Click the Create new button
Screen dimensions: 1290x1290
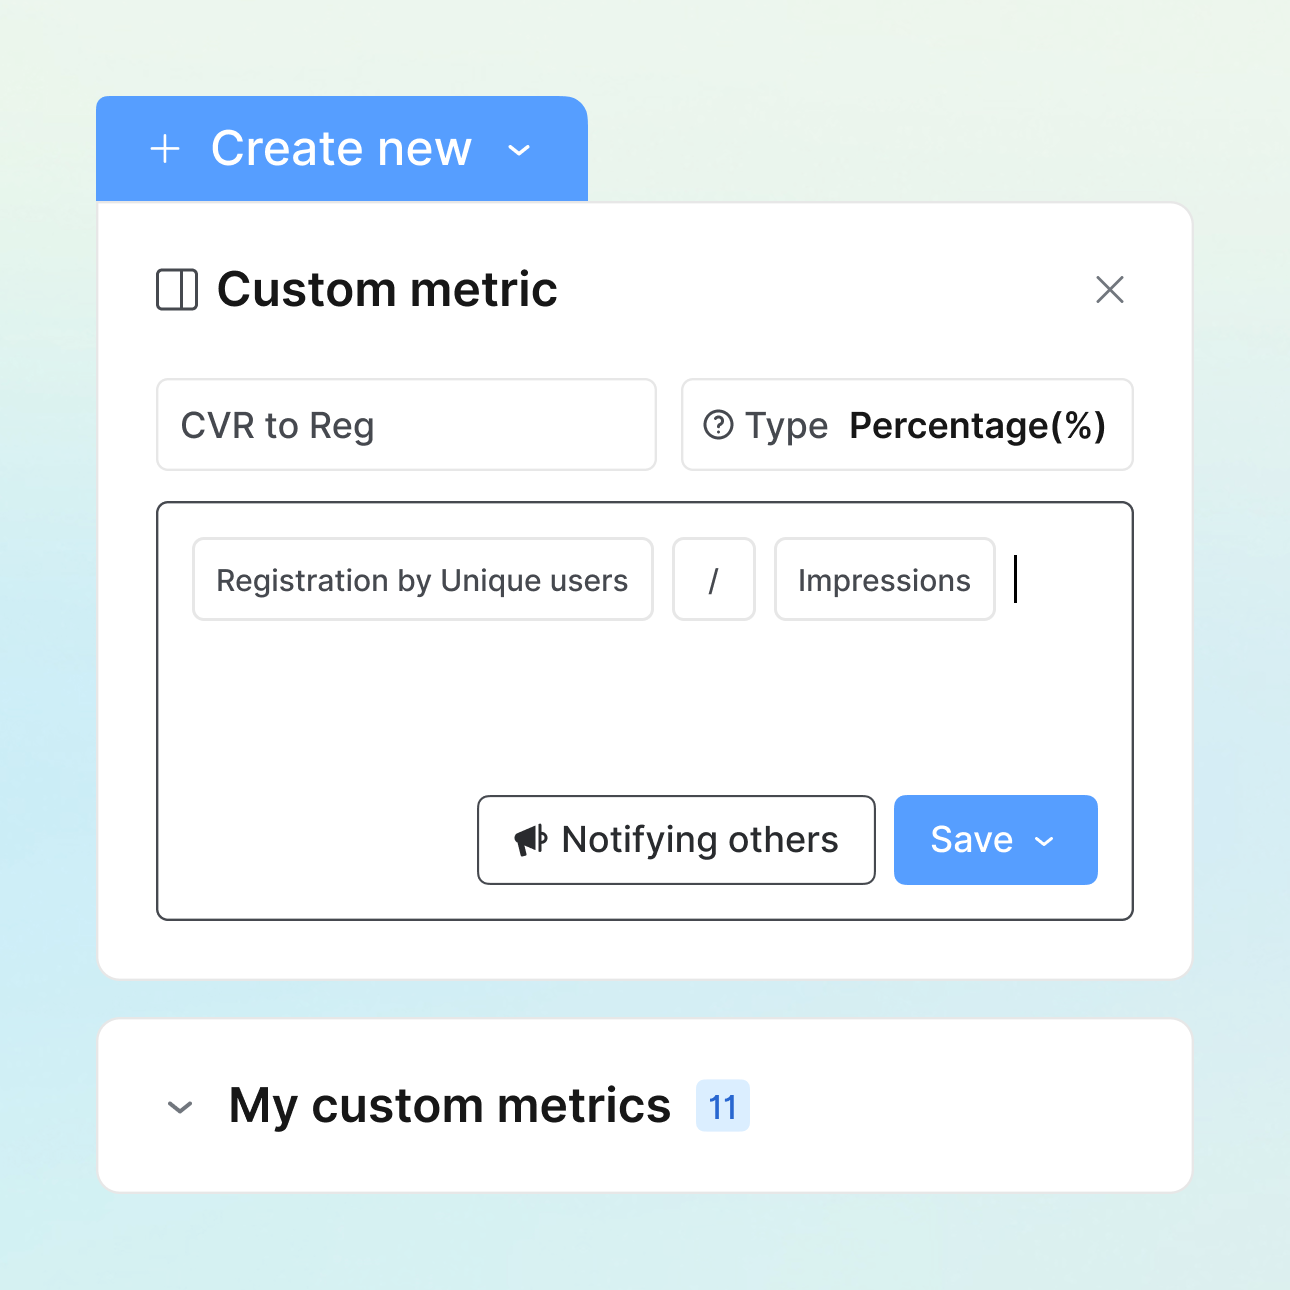click(x=340, y=148)
